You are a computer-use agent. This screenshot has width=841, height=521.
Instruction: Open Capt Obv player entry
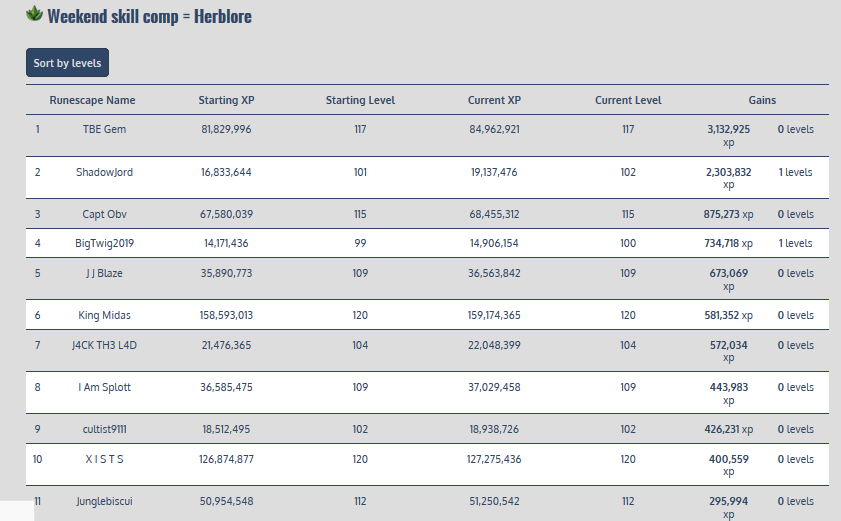[104, 214]
